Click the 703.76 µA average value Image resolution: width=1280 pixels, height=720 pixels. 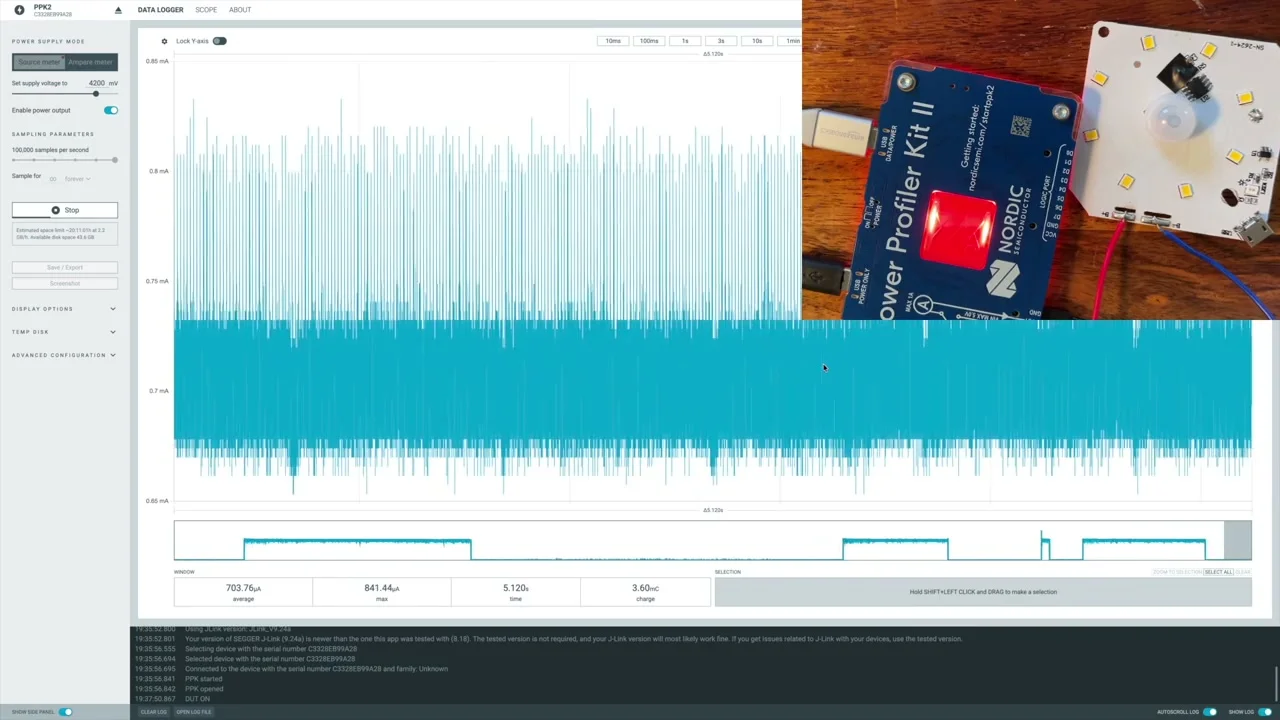tap(243, 588)
